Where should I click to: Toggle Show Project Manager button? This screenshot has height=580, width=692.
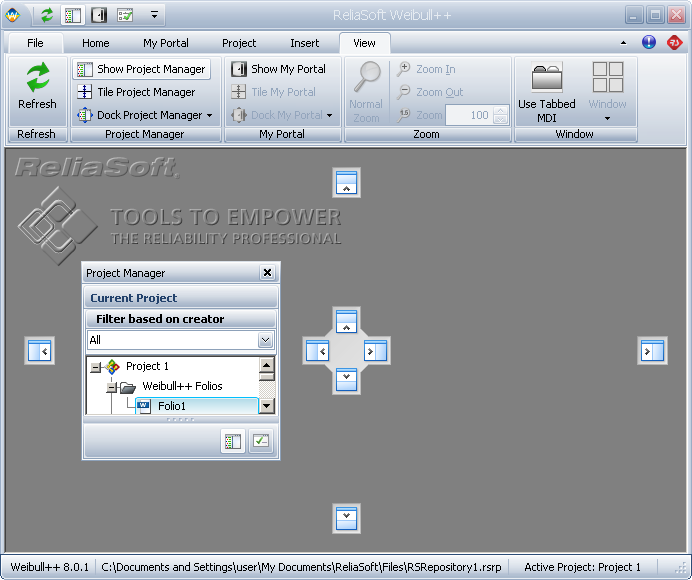pos(141,69)
